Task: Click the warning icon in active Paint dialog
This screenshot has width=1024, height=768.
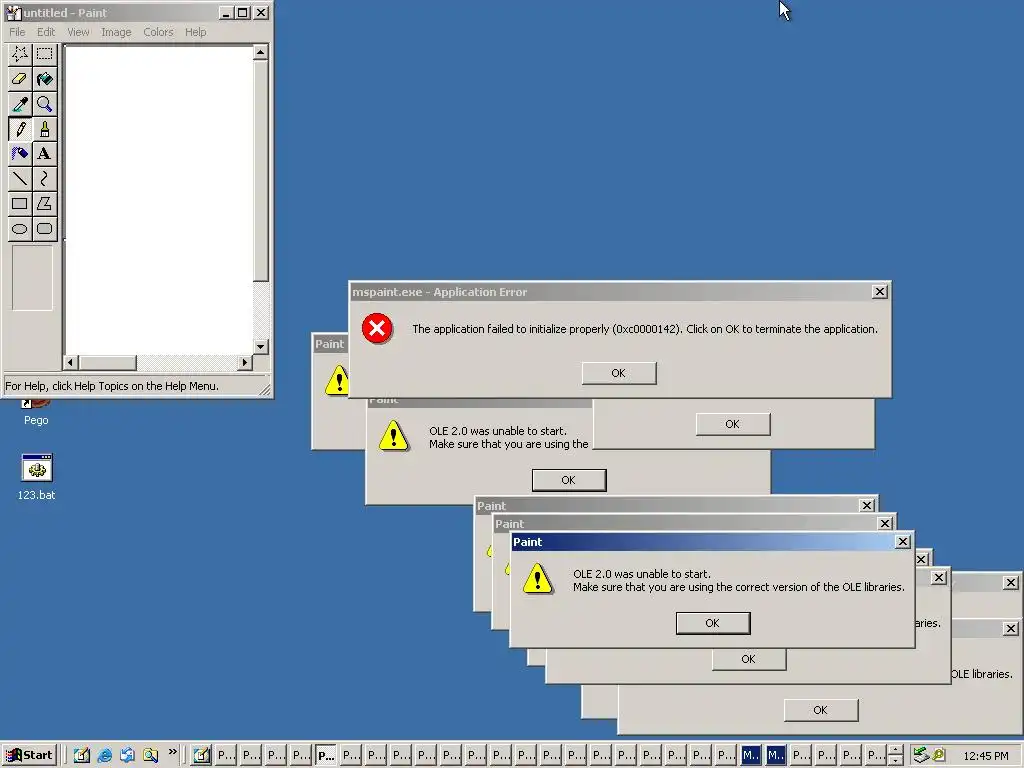Action: 537,579
